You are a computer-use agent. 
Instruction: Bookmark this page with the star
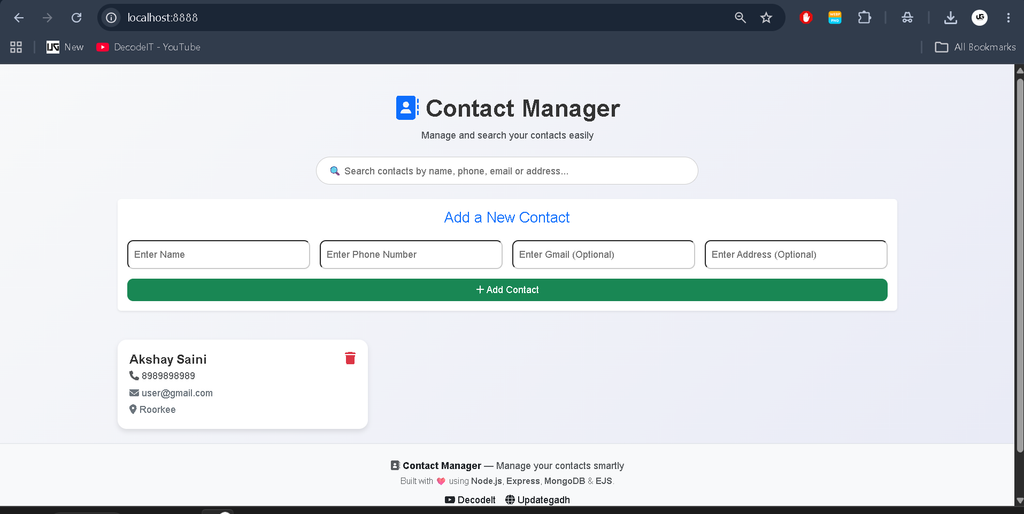[766, 18]
